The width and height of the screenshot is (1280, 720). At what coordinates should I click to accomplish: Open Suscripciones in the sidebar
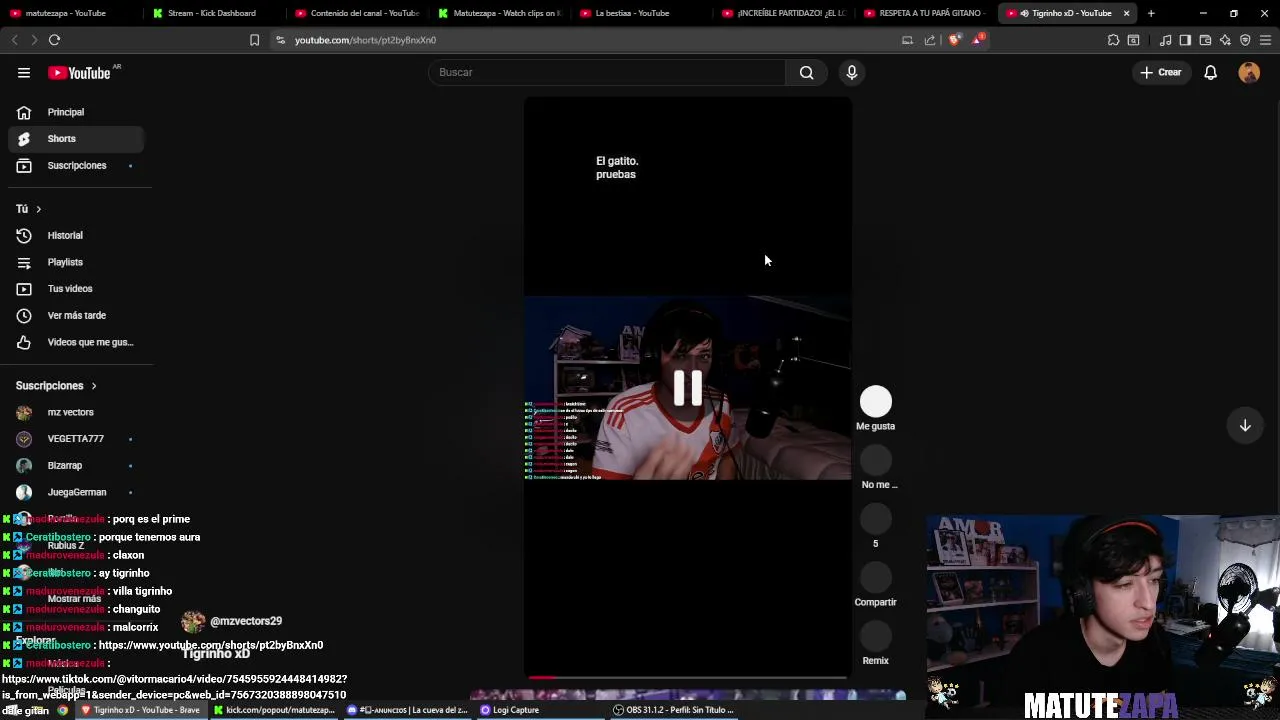tap(76, 165)
